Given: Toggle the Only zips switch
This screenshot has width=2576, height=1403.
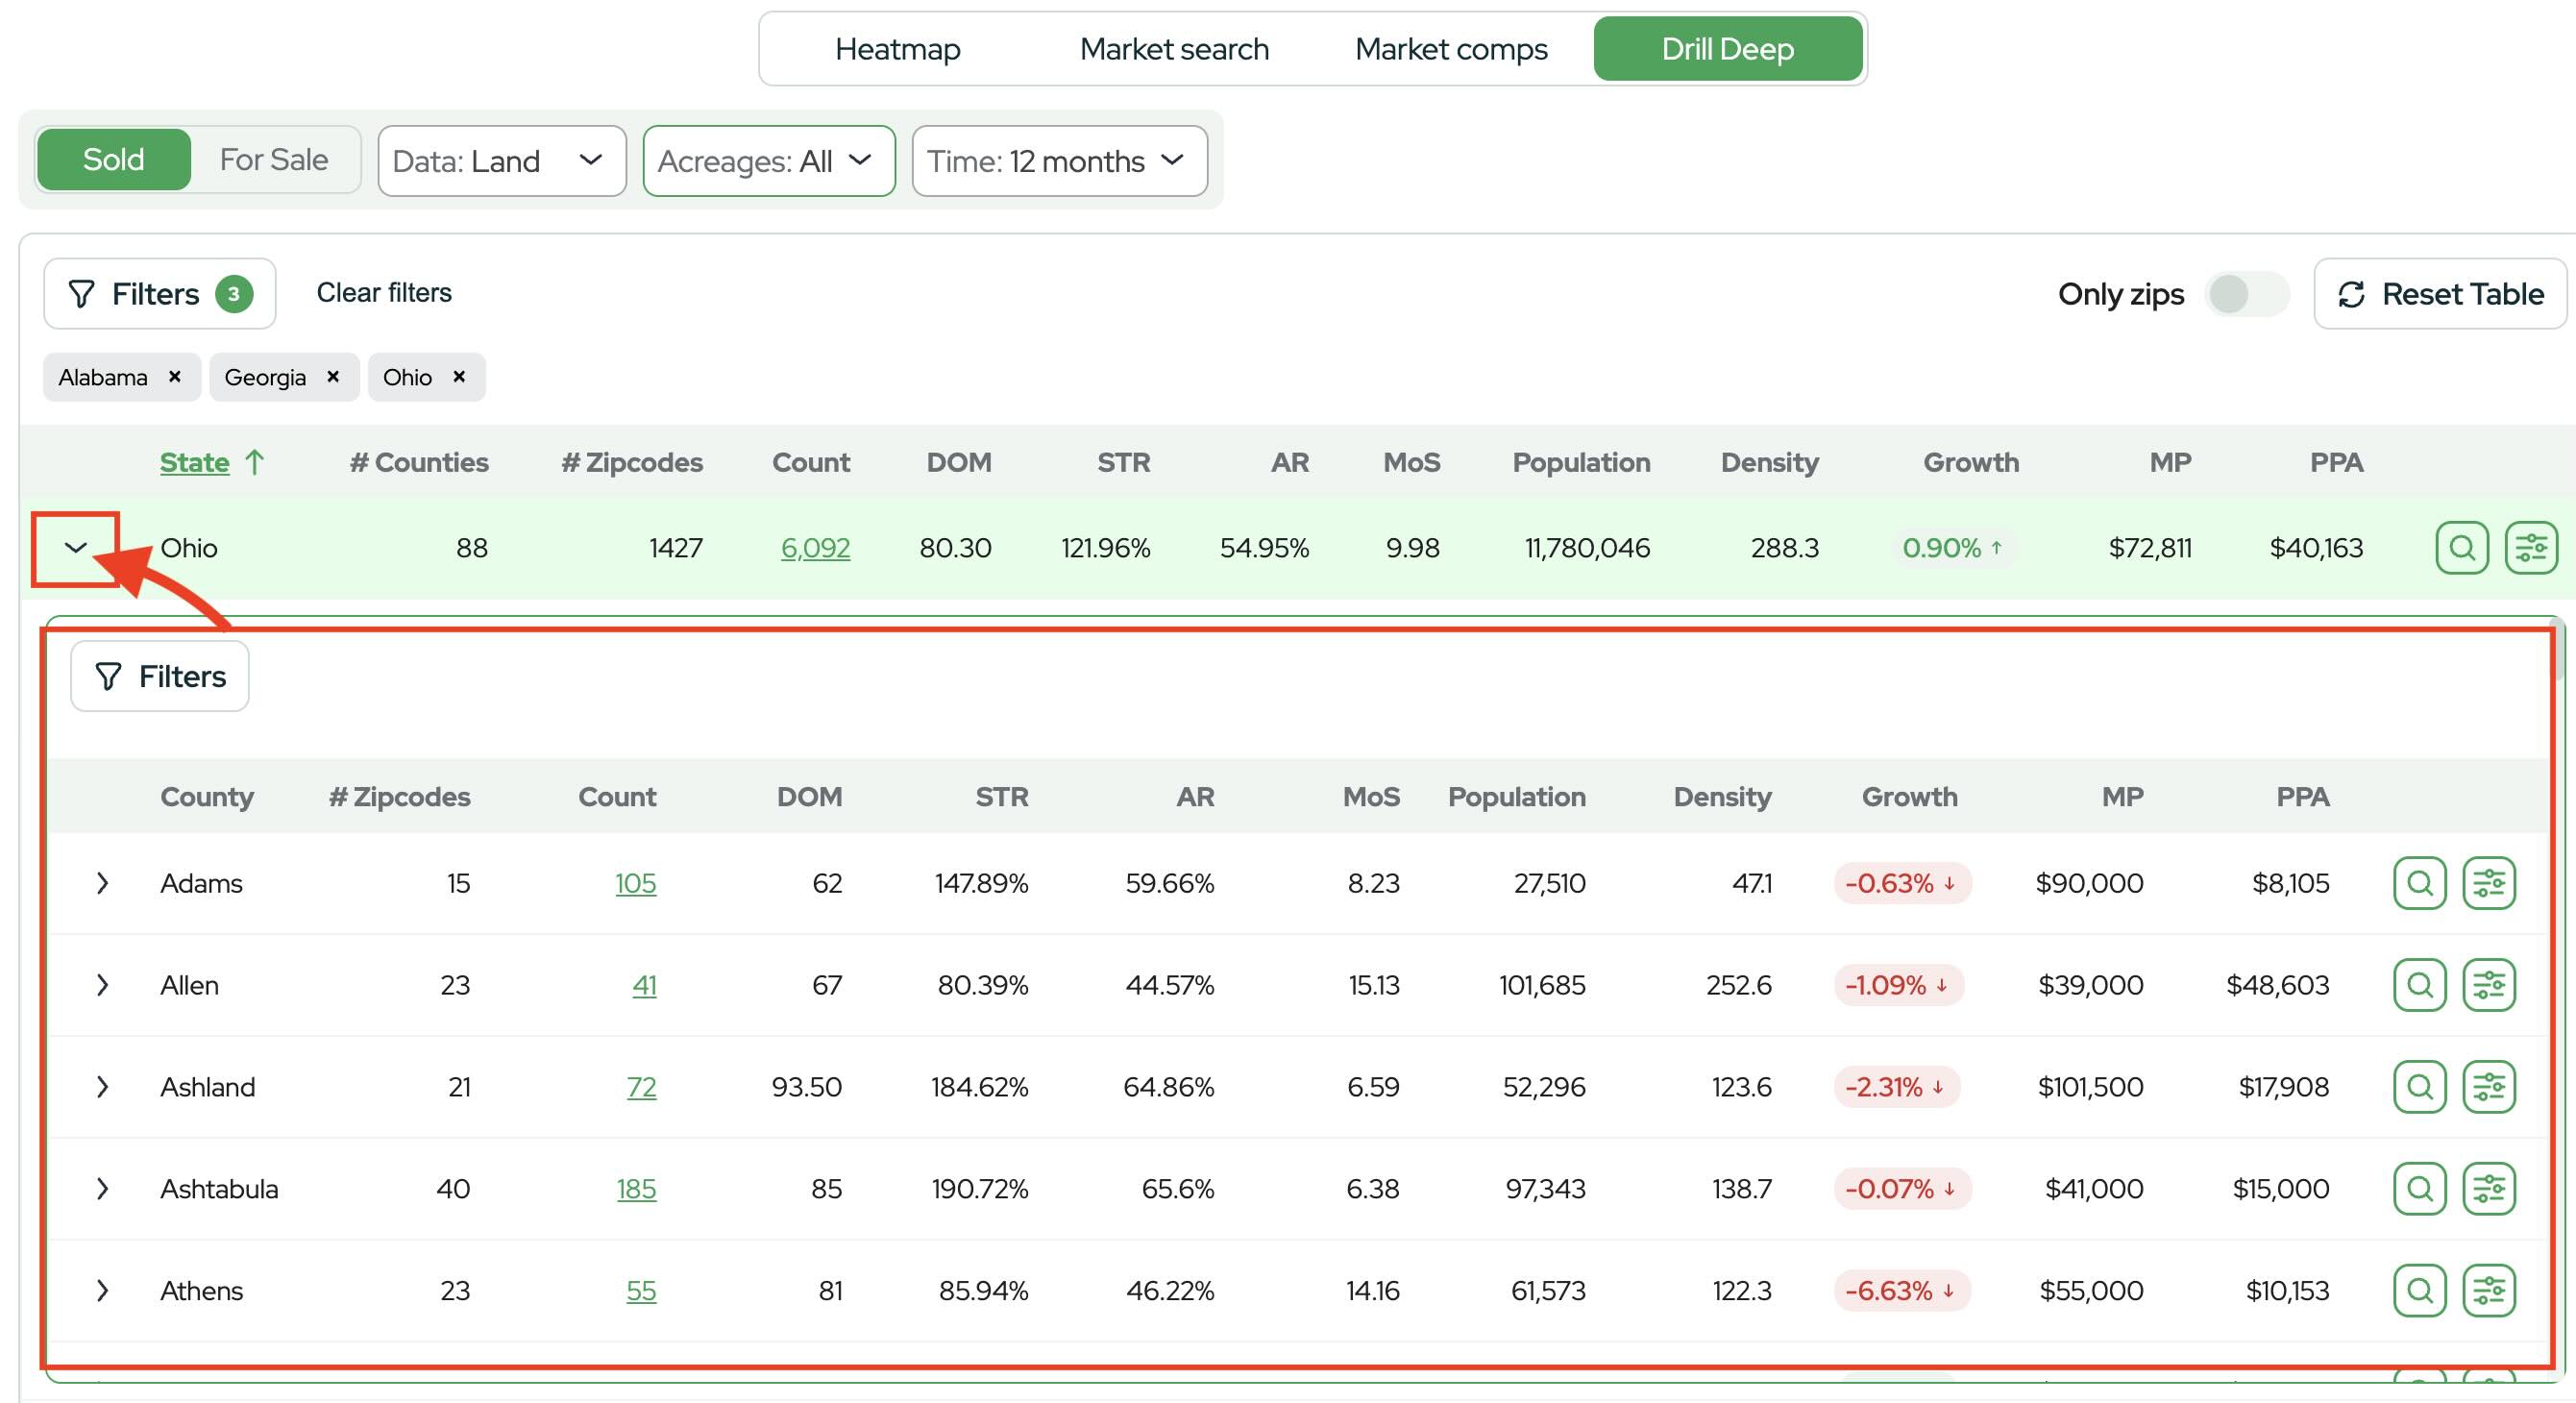Looking at the screenshot, I should pos(2246,294).
